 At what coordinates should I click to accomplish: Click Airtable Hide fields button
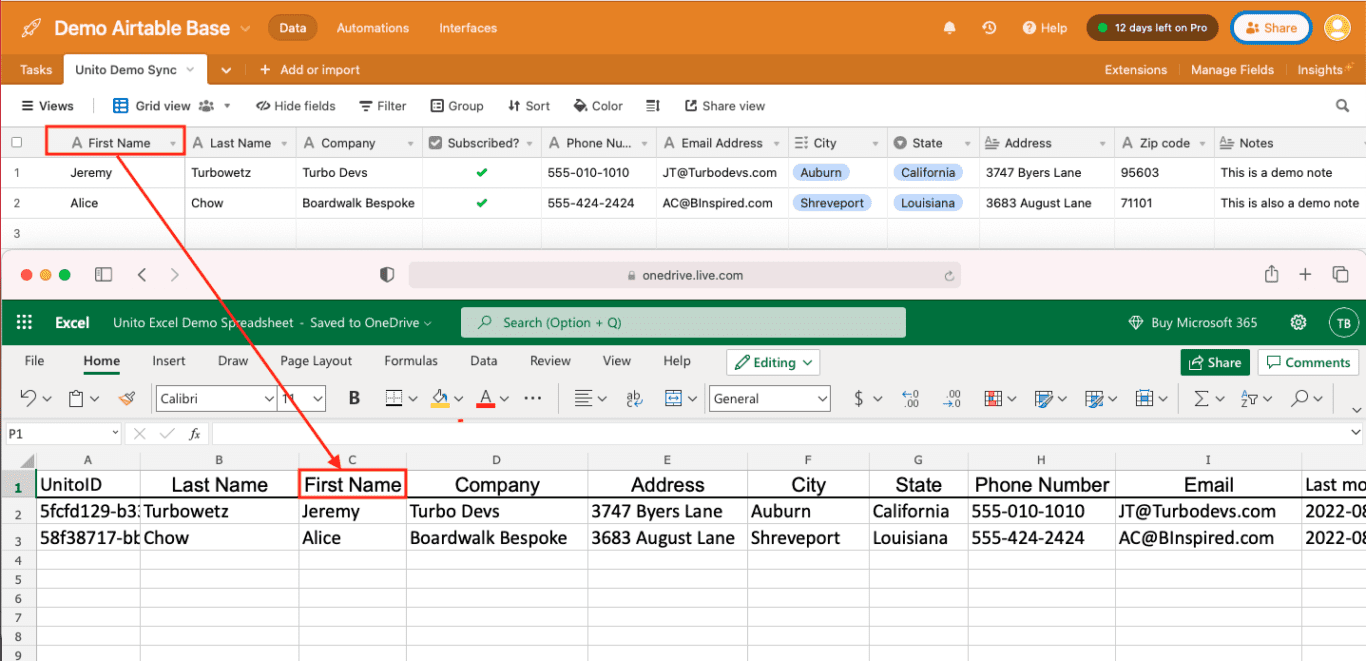pyautogui.click(x=296, y=106)
